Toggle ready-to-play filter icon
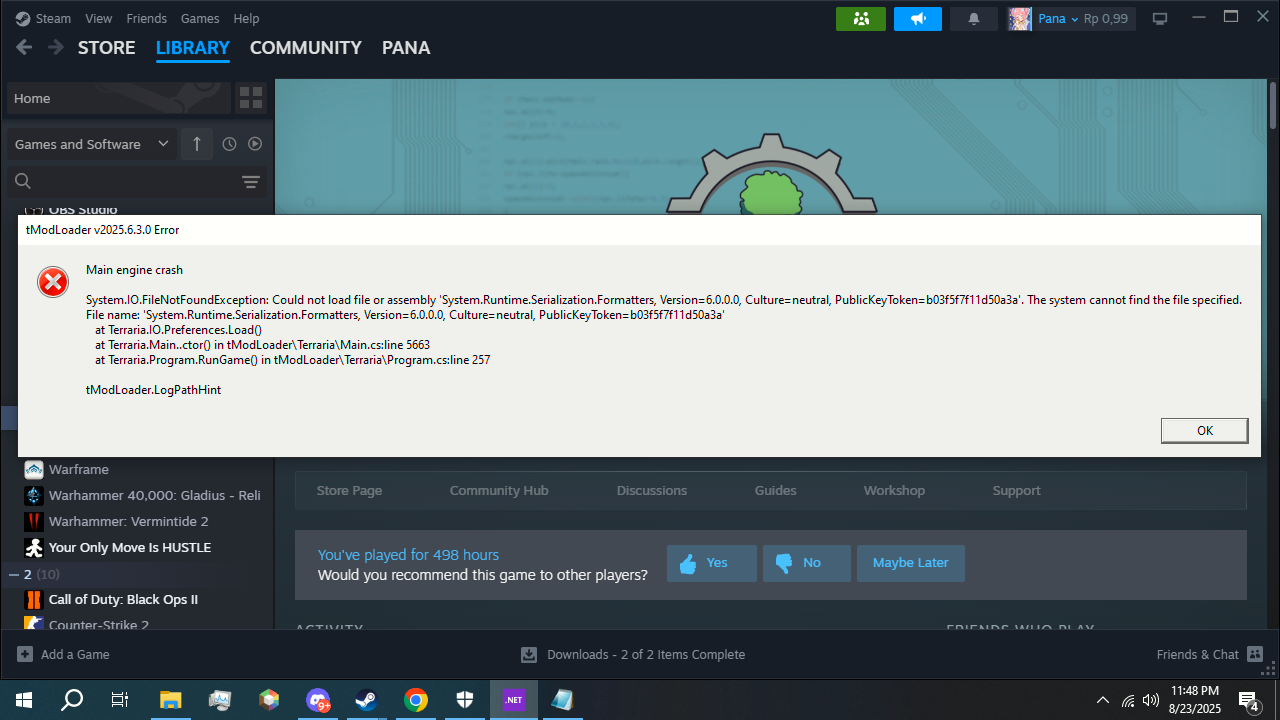The width and height of the screenshot is (1280, 720). click(x=255, y=144)
